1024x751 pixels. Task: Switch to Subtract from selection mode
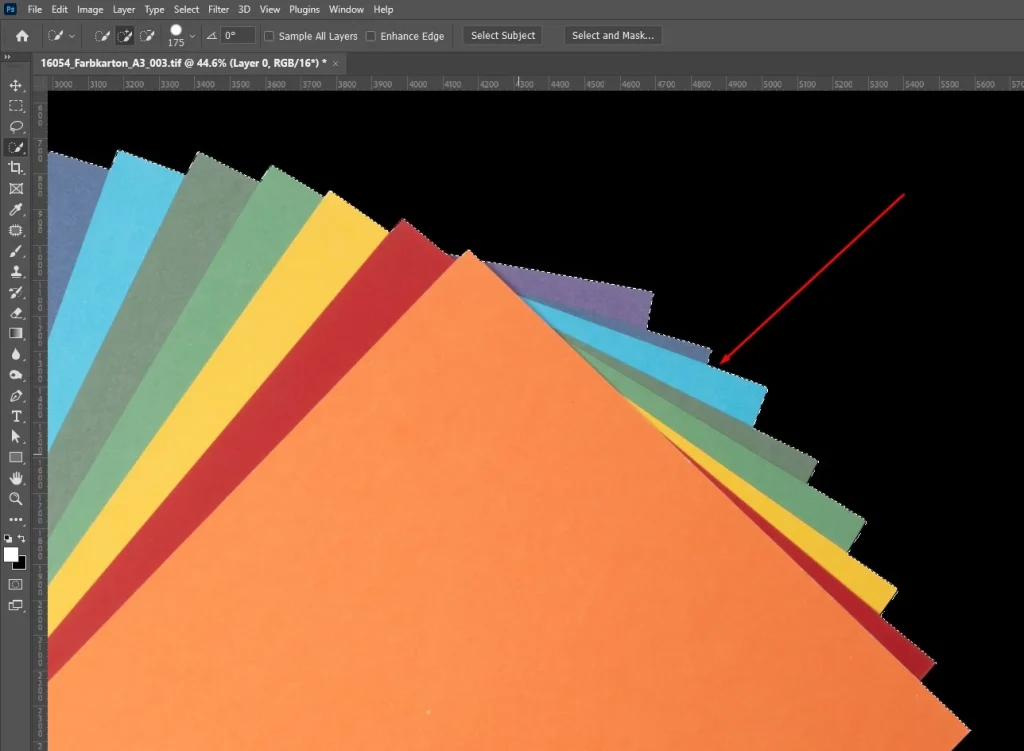click(x=147, y=36)
